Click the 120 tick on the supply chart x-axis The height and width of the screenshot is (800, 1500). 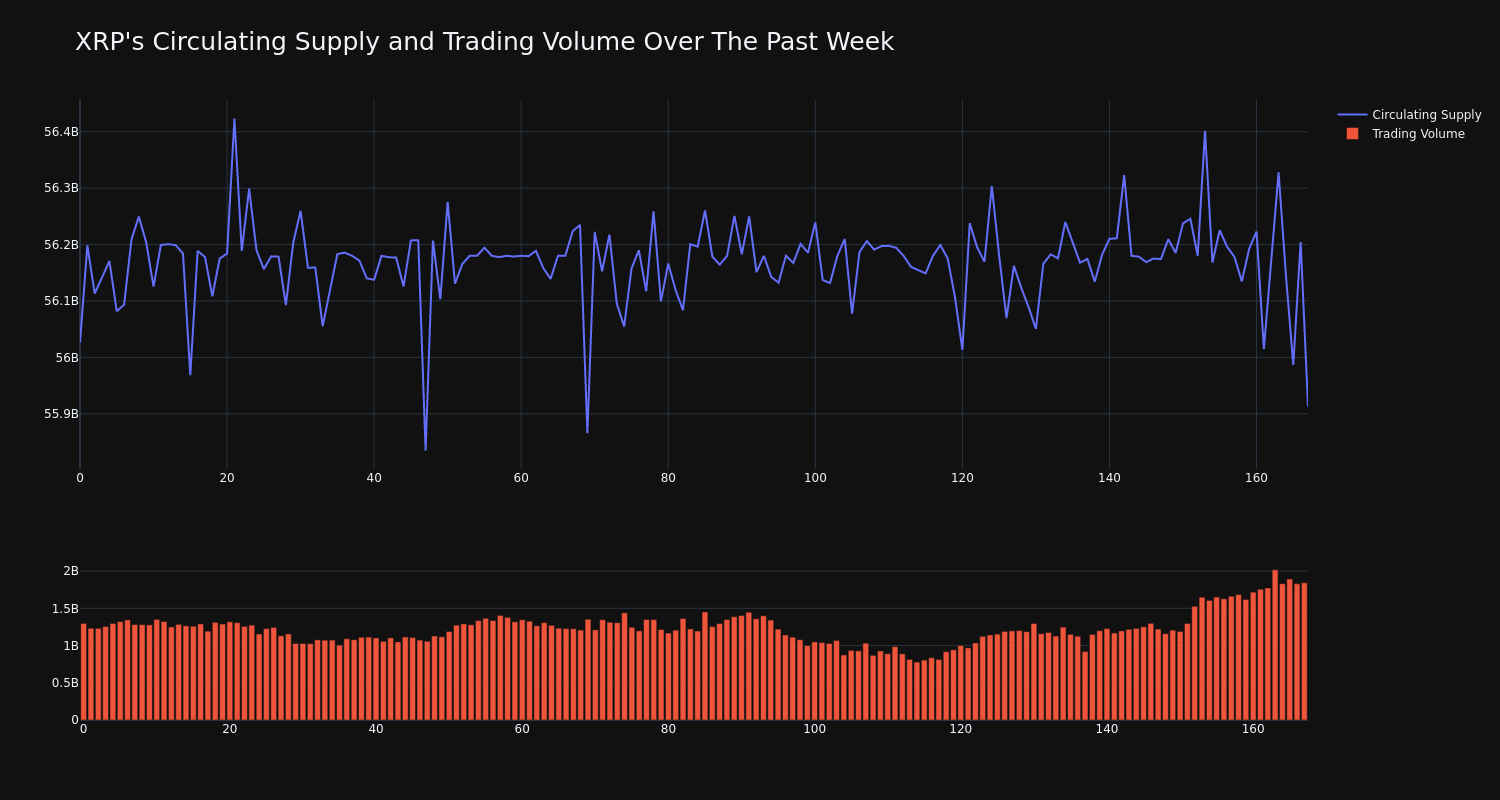tap(962, 478)
